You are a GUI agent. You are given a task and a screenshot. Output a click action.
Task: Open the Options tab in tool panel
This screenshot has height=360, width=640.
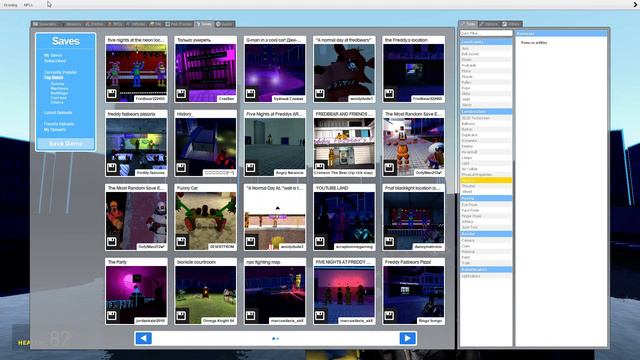pos(489,24)
